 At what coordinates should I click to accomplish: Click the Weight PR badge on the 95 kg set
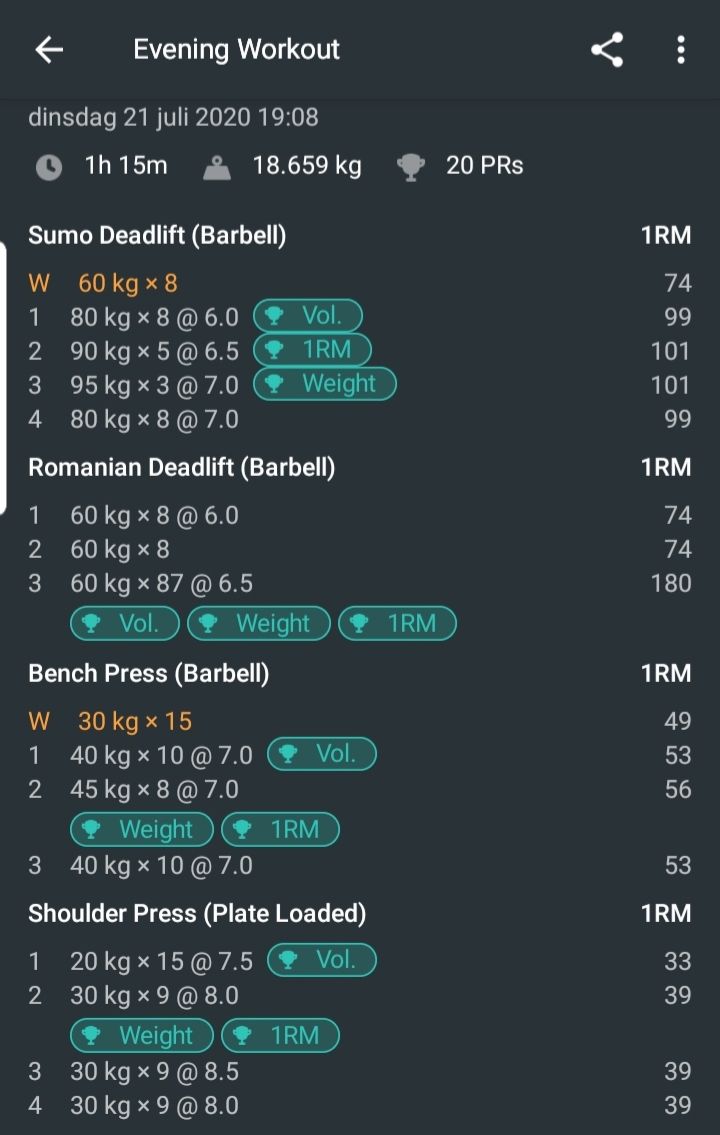point(325,384)
